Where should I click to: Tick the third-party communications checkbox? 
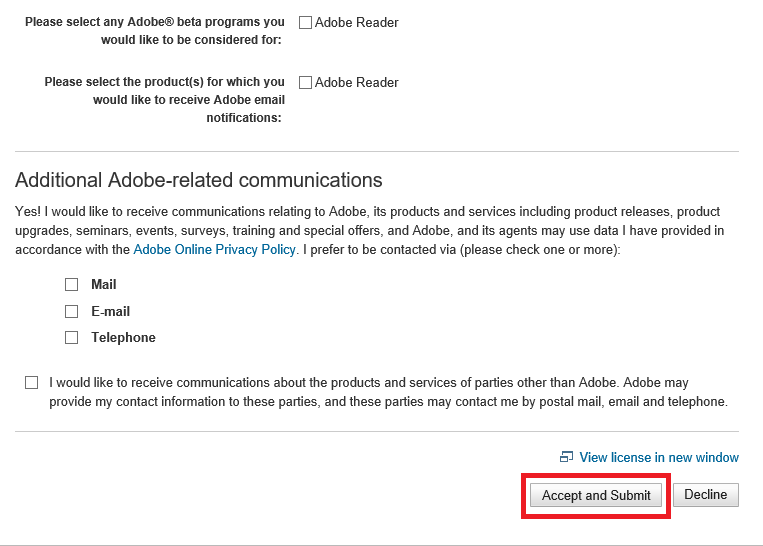point(32,383)
